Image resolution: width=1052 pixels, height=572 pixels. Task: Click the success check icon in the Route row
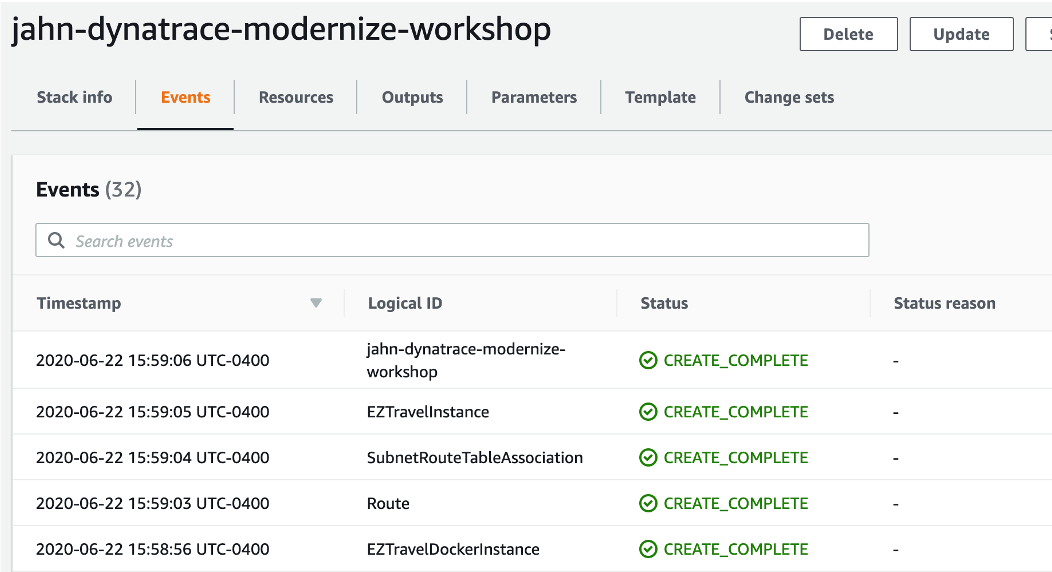648,503
